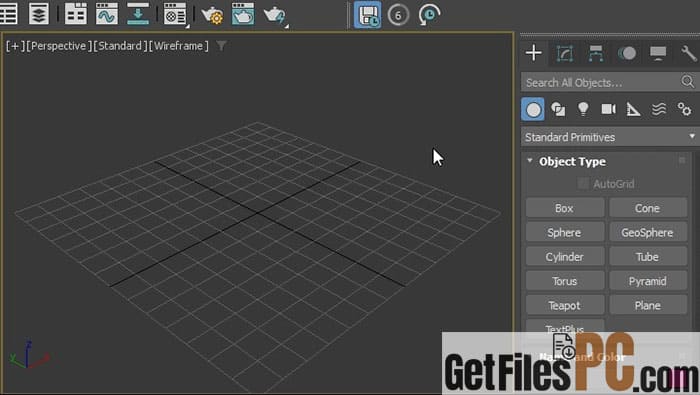Open the Layer Explorer icon
The width and height of the screenshot is (700, 395).
click(x=39, y=14)
